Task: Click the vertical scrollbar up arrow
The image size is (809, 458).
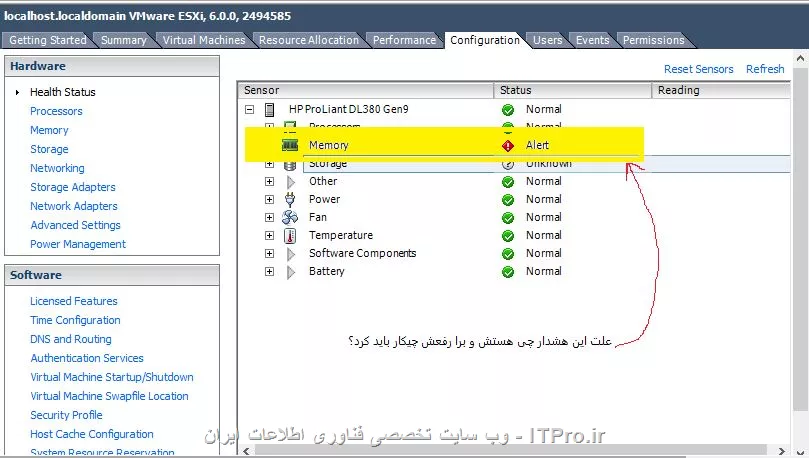Action: tap(800, 58)
